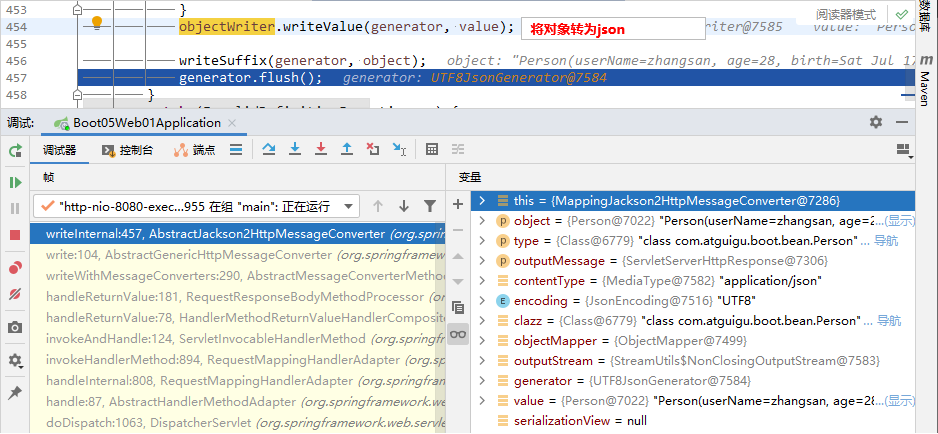Move watch down arrow in variables
Viewport: 938px width, 434px height.
tap(458, 282)
